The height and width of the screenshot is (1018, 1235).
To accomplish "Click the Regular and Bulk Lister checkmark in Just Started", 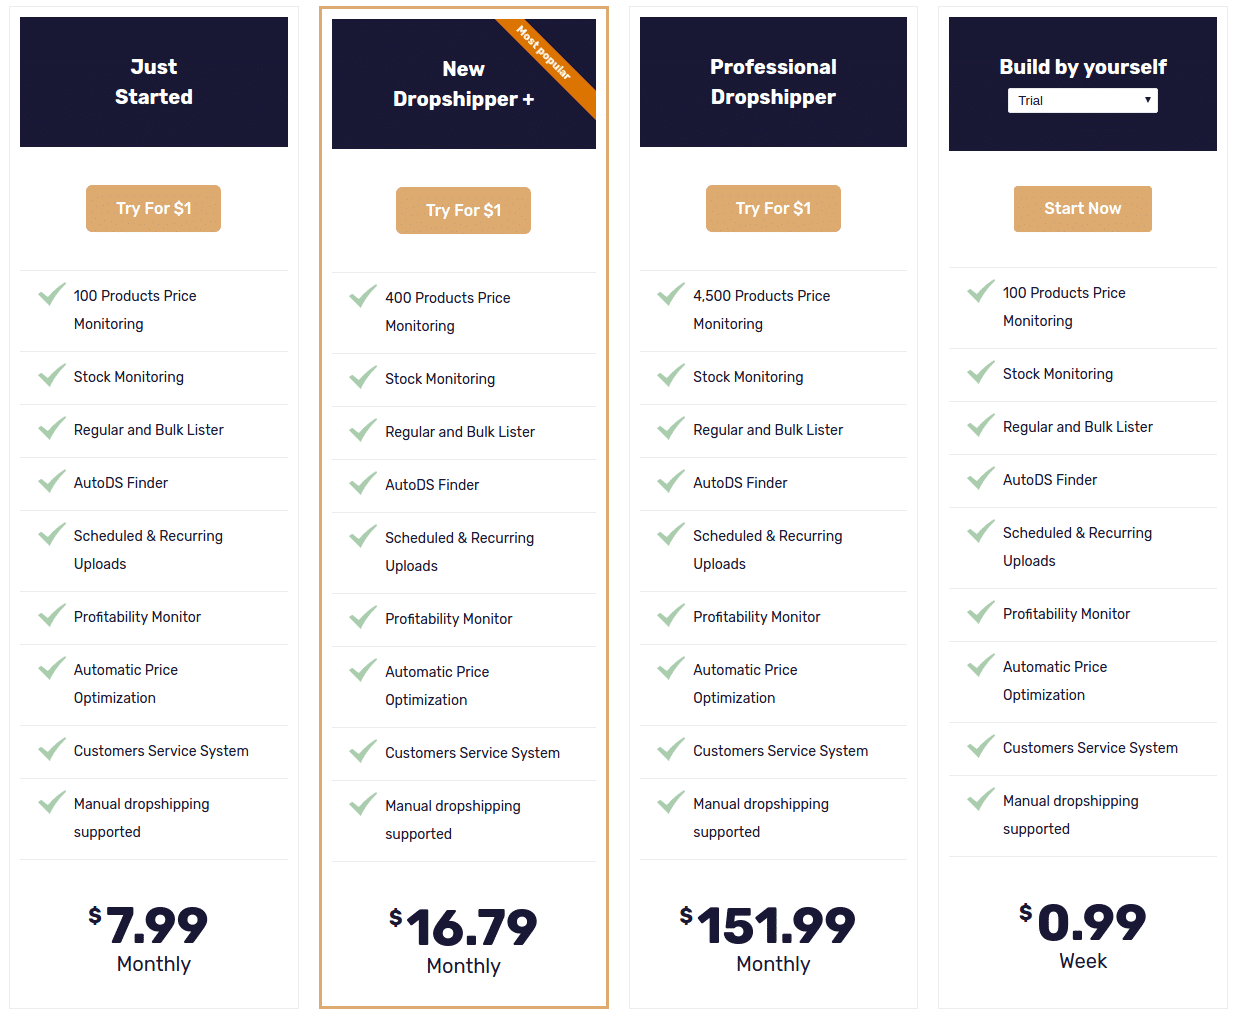I will click(51, 428).
